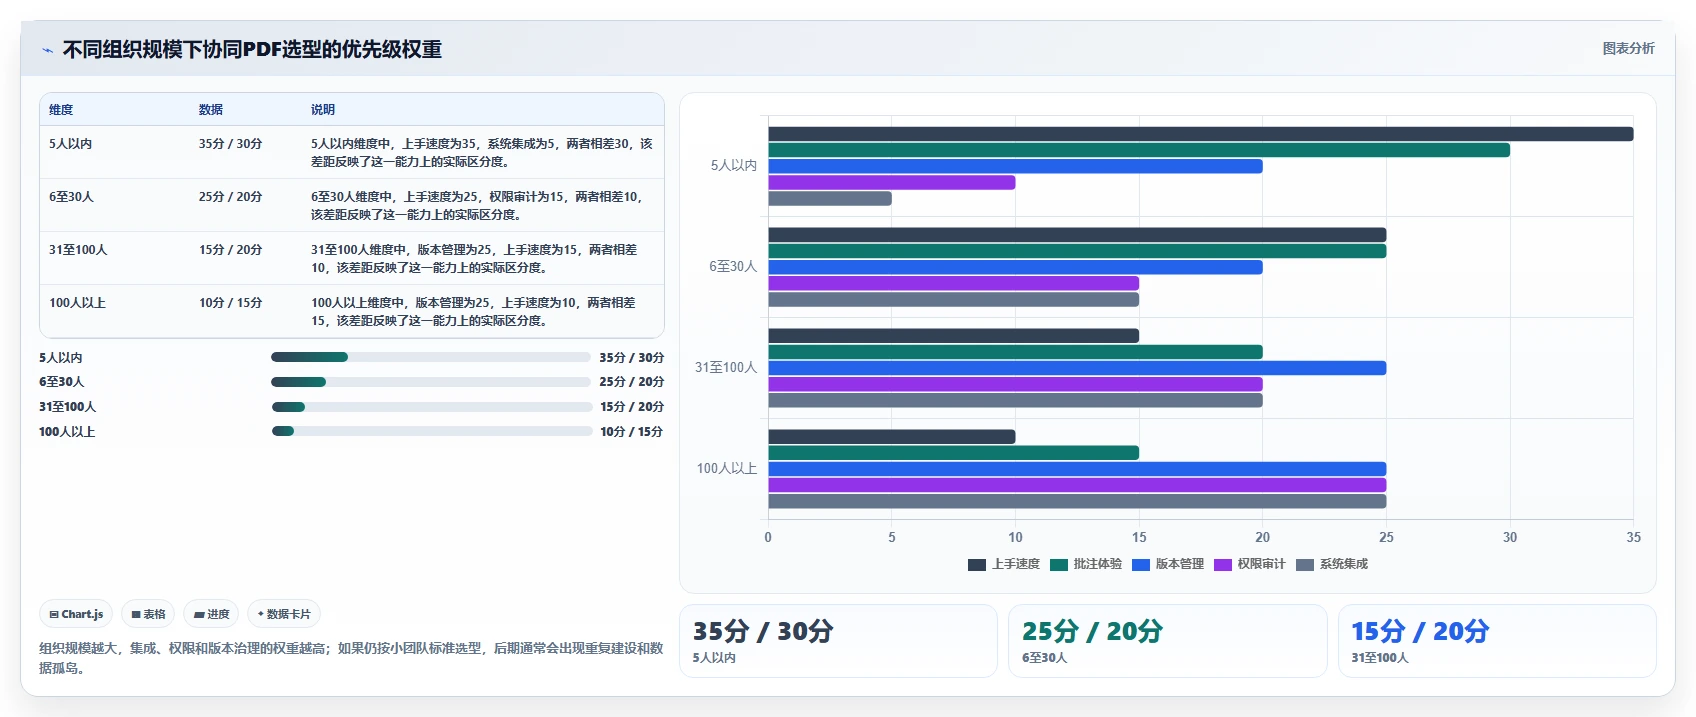Viewport: 1696px width, 717px height.
Task: Click the 5人以内 progress bar
Action: coord(431,357)
